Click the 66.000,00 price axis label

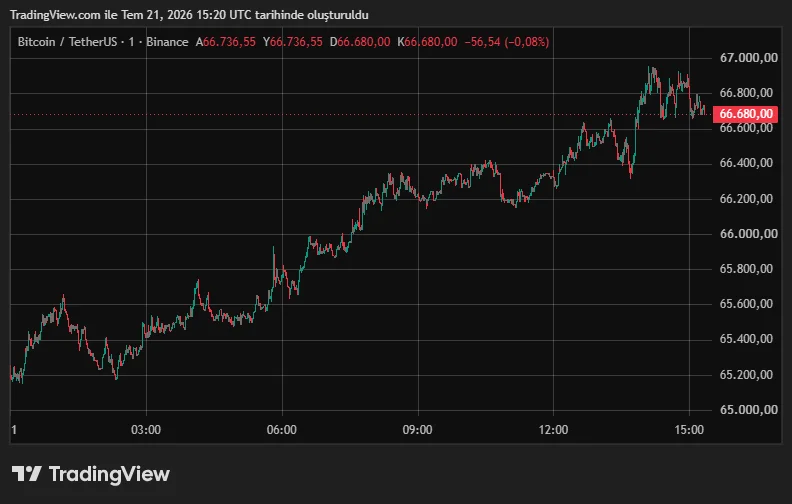click(749, 234)
